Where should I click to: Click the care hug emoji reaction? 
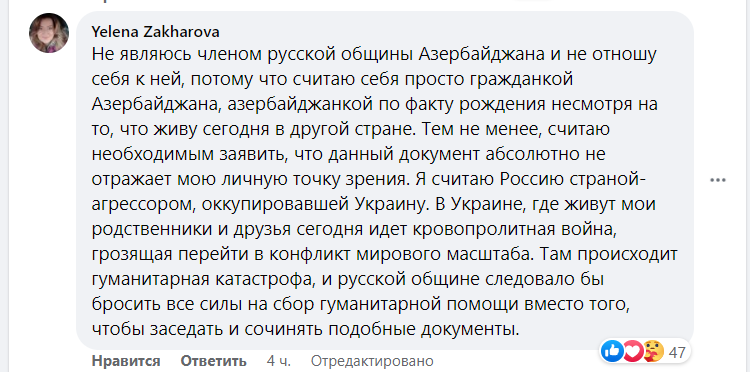tap(653, 352)
